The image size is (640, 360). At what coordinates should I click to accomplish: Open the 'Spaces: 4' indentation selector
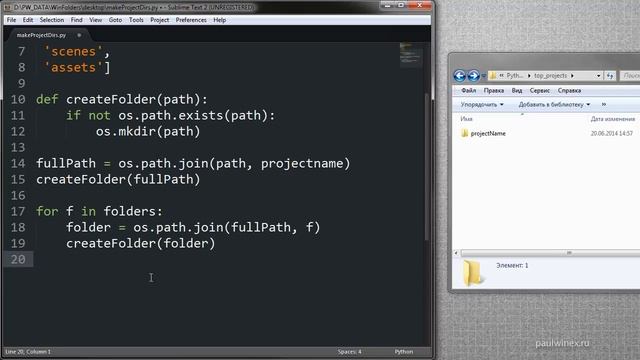tap(349, 352)
